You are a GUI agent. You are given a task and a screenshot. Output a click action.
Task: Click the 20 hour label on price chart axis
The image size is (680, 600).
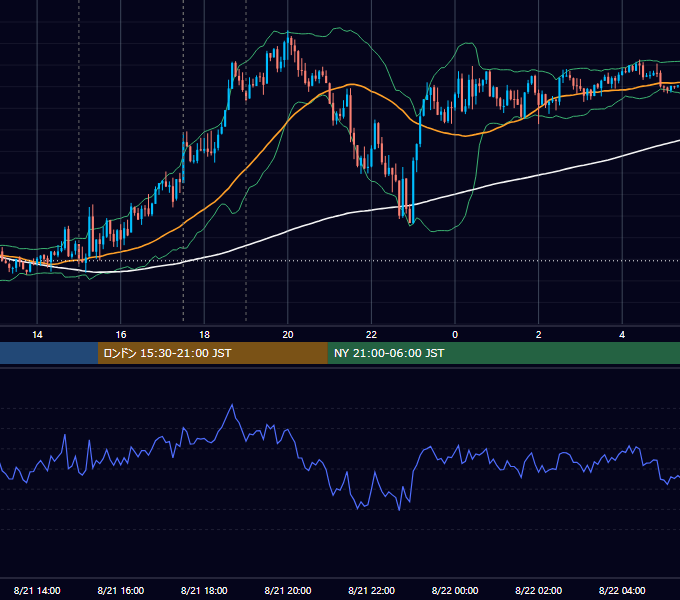pyautogui.click(x=288, y=335)
